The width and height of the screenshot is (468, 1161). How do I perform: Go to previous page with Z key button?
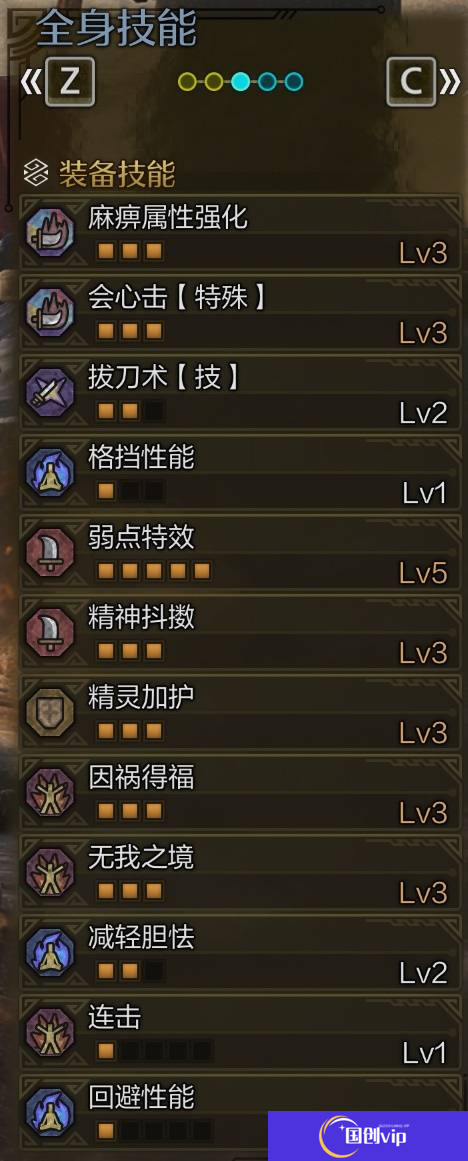pos(70,82)
